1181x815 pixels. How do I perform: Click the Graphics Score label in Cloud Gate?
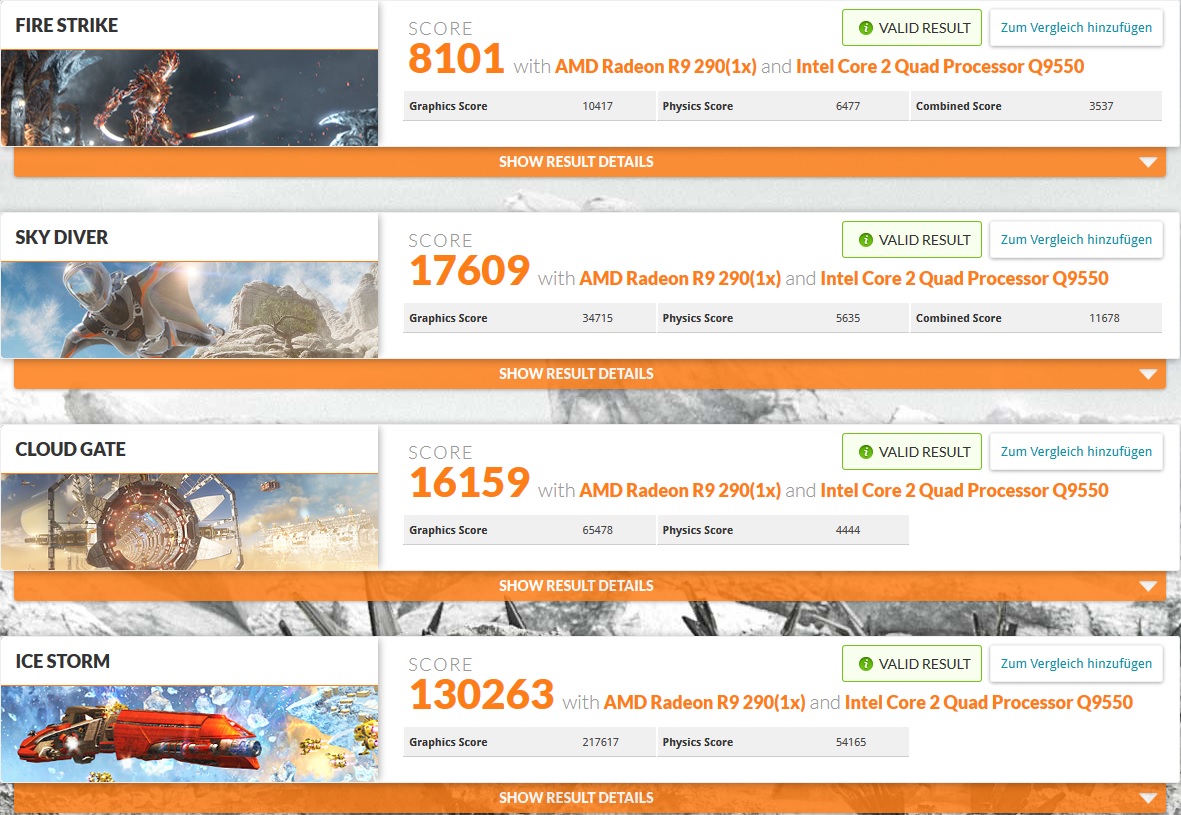[x=448, y=530]
